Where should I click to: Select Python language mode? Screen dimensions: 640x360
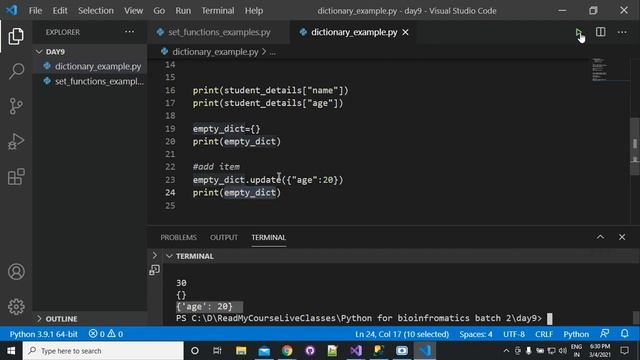pos(576,334)
